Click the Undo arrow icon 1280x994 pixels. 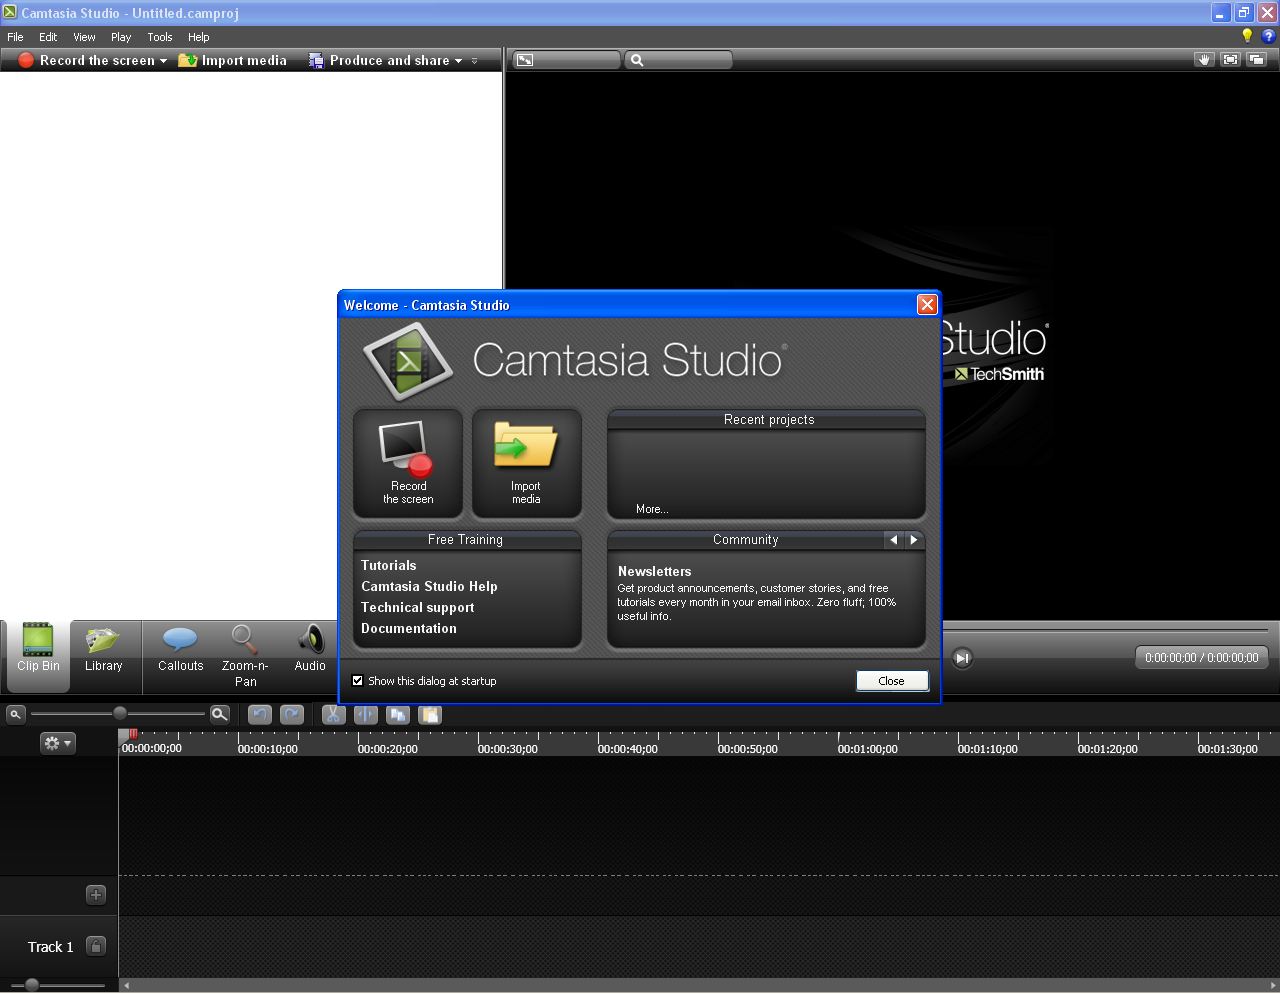(x=260, y=715)
